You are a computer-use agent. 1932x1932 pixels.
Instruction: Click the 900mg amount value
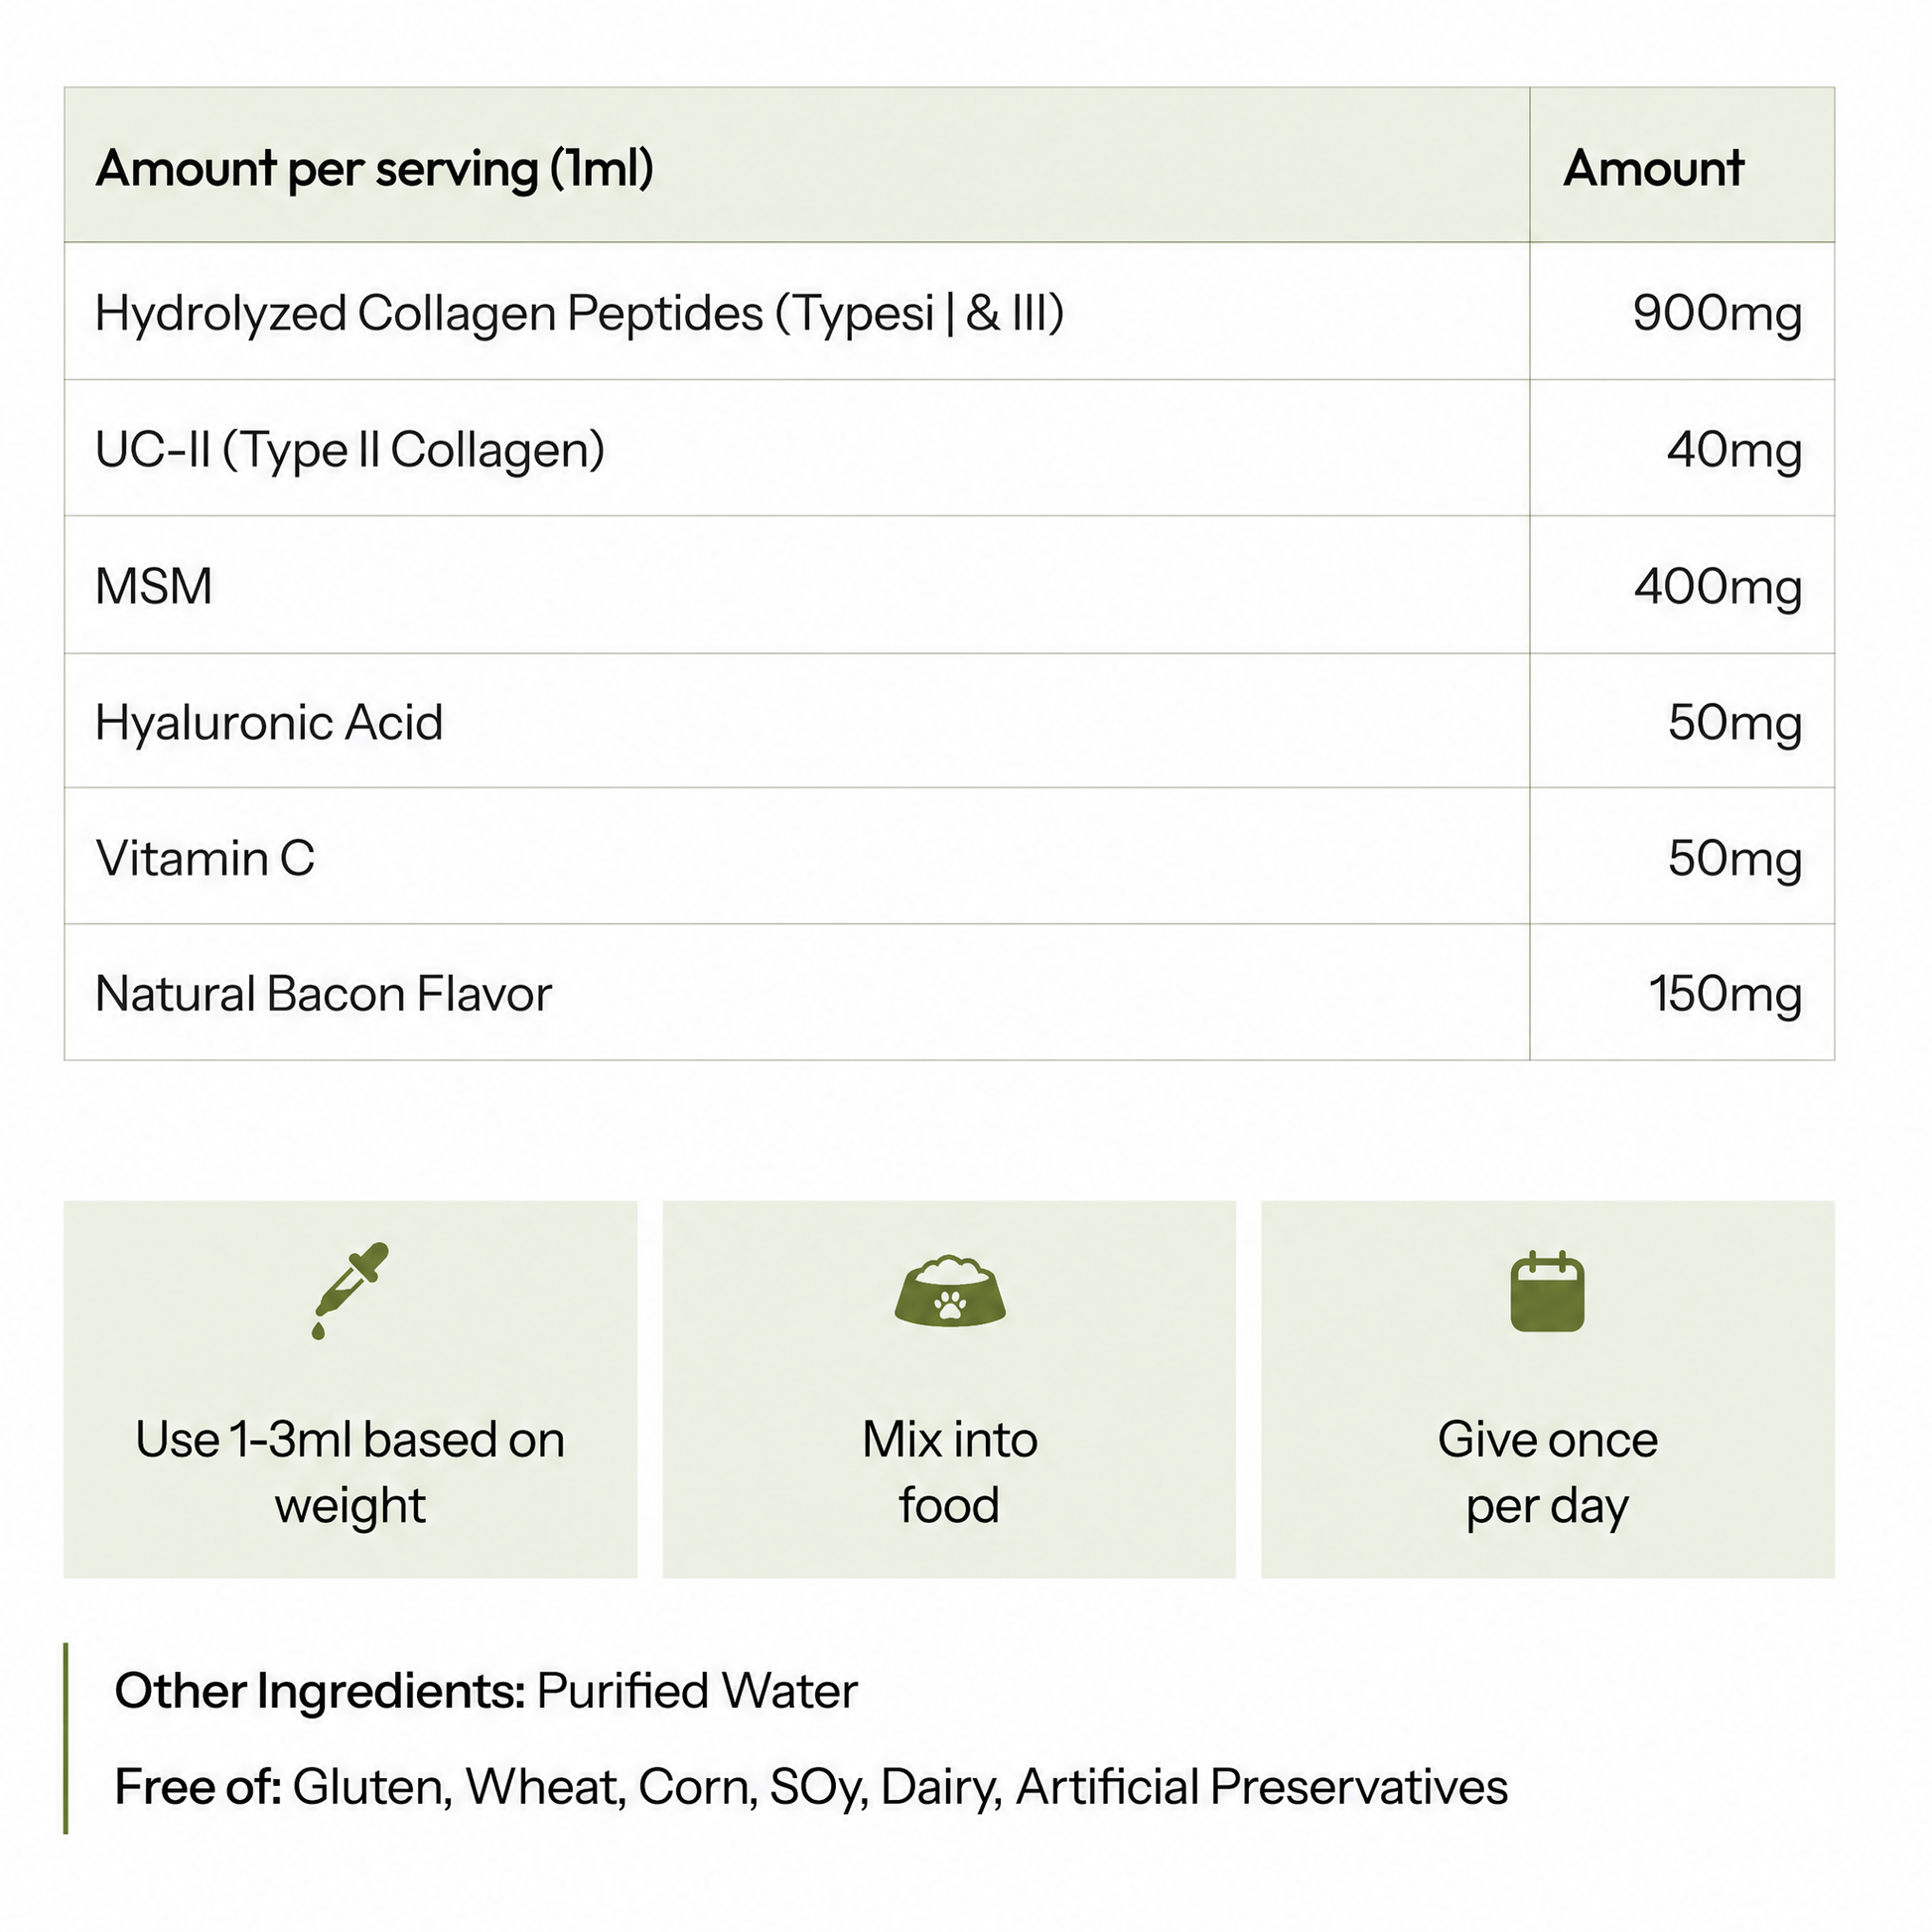coord(1717,313)
